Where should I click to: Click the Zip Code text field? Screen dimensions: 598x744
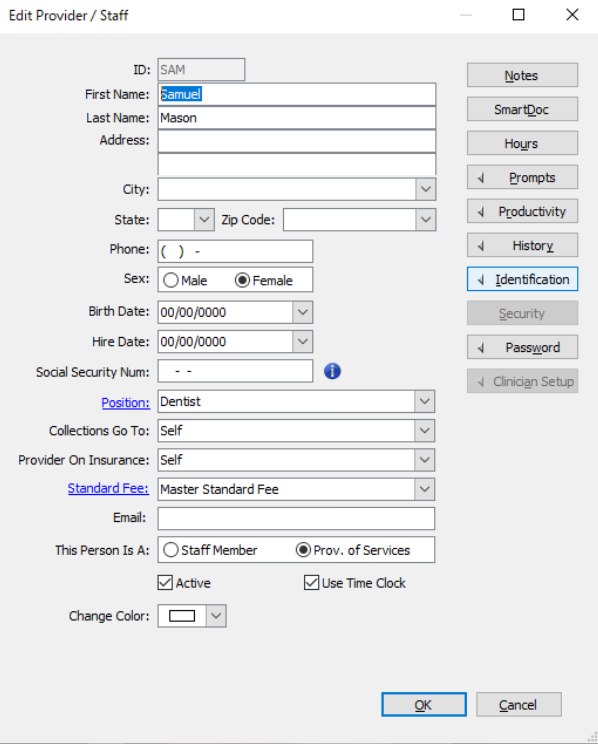pos(350,220)
